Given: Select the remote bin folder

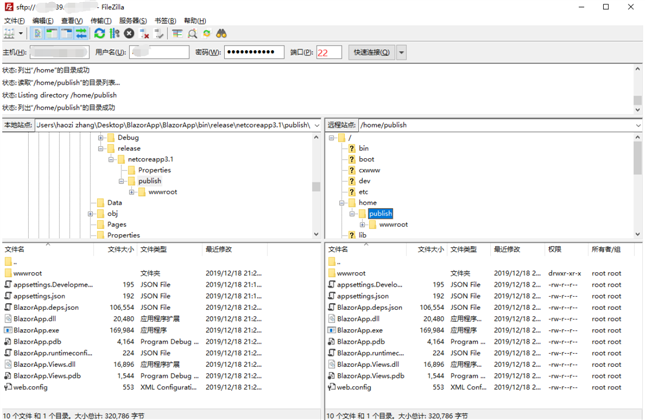Looking at the screenshot, I should pos(364,149).
